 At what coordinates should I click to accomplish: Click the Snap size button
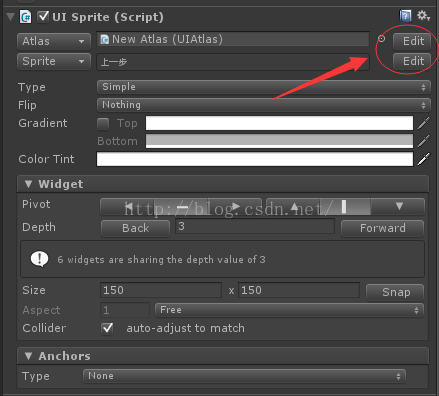coord(395,292)
